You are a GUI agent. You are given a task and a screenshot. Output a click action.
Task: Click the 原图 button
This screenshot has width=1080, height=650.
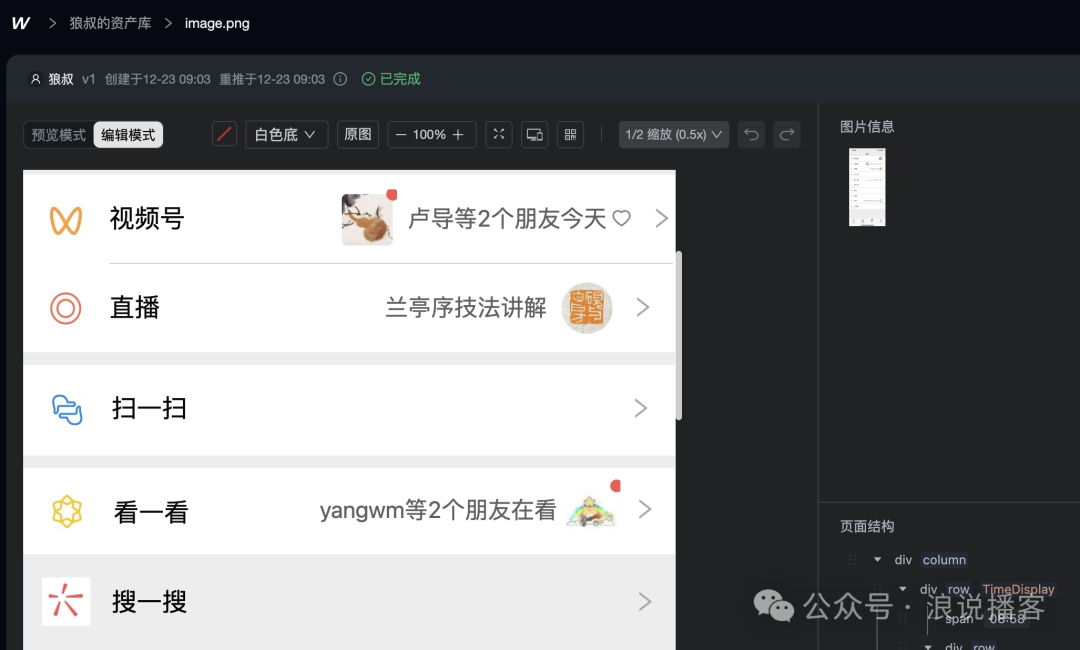coord(358,134)
